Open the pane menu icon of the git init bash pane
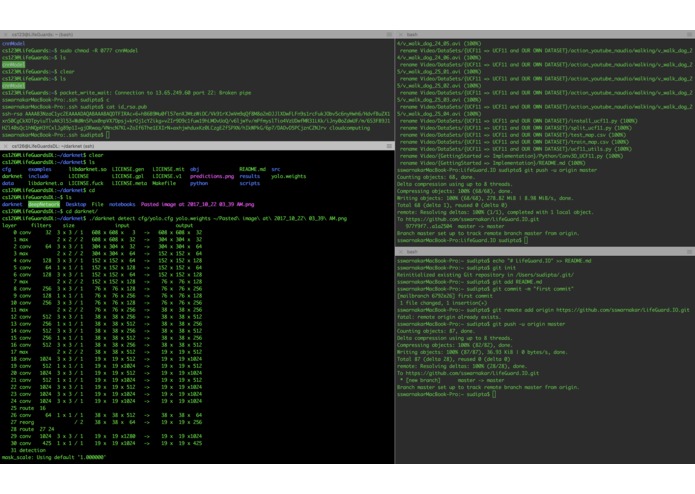695x494 pixels. (690, 252)
